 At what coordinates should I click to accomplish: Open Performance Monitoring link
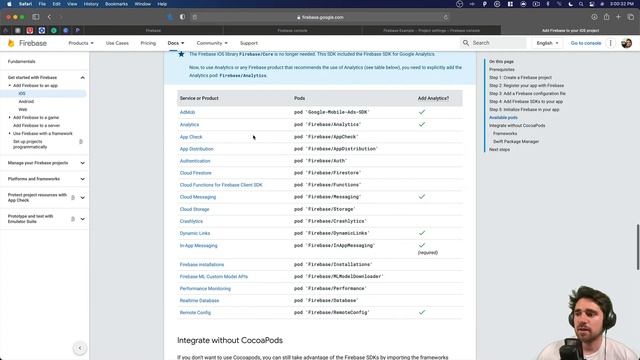point(205,289)
